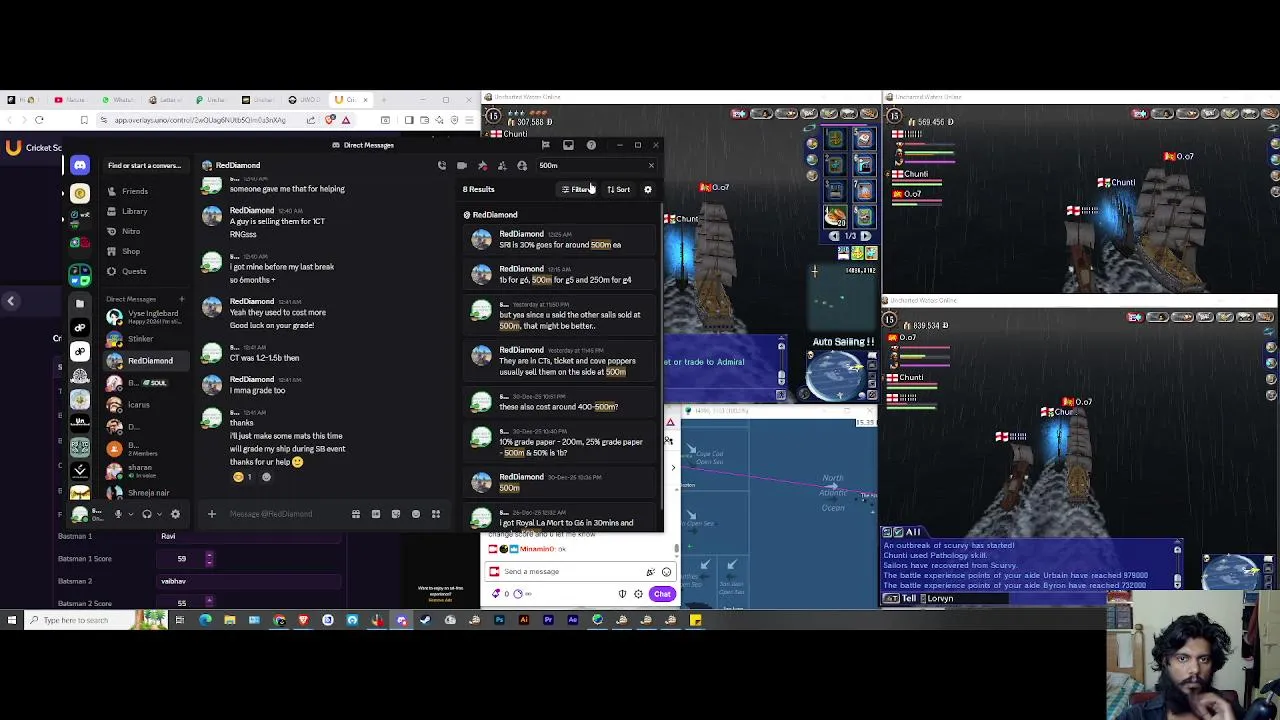This screenshot has width=1280, height=720.
Task: Expand headphone output options arrow
Action: [x=158, y=514]
